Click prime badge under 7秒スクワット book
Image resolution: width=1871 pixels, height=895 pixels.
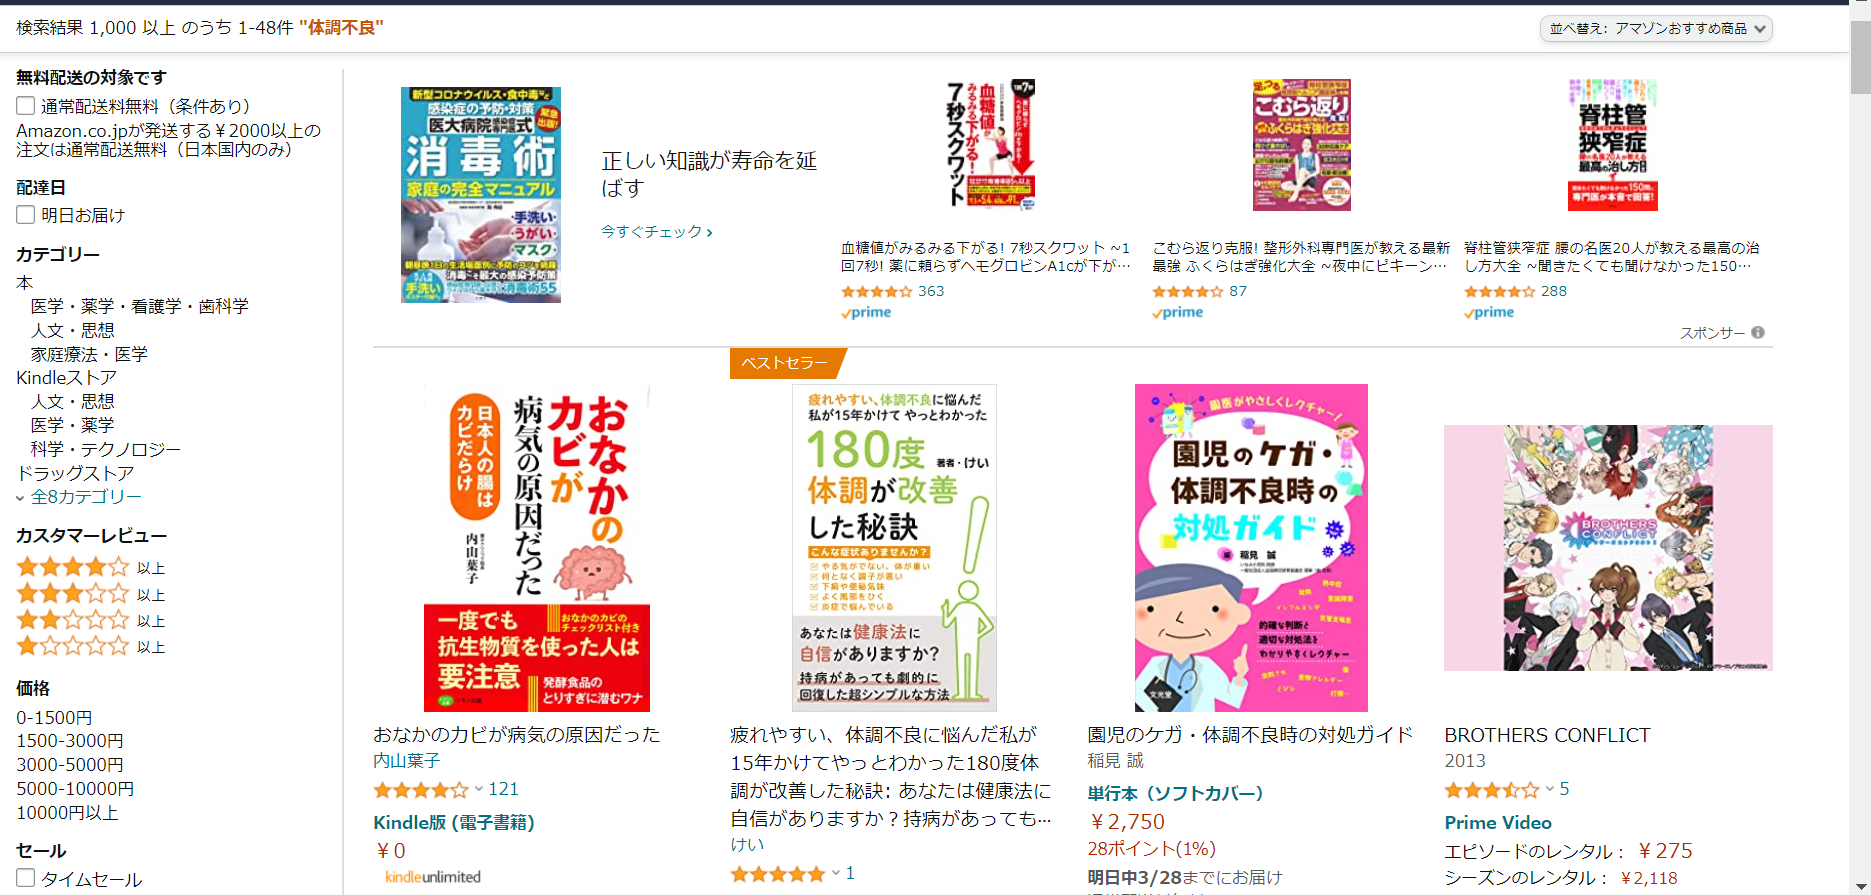866,312
